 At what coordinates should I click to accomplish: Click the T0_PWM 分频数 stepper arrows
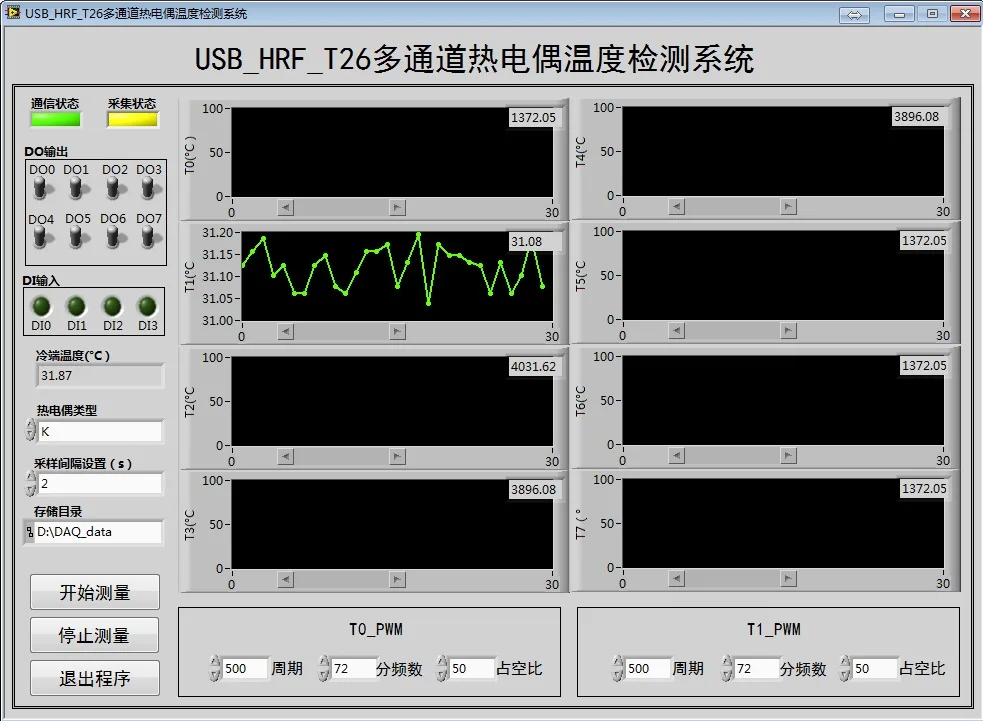[323, 668]
